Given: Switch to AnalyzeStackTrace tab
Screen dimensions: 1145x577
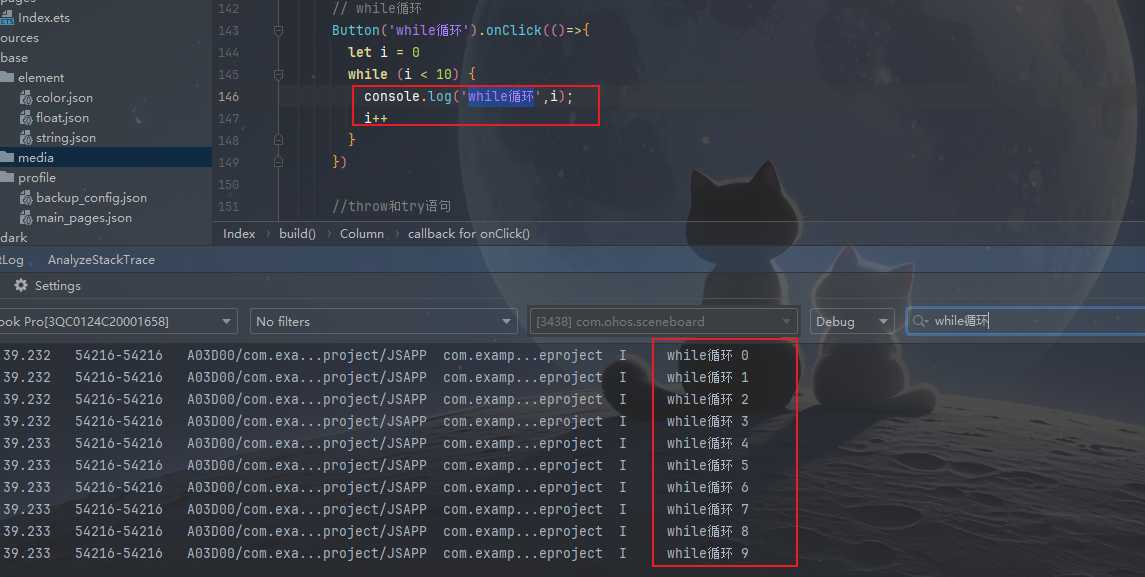Looking at the screenshot, I should 102,259.
